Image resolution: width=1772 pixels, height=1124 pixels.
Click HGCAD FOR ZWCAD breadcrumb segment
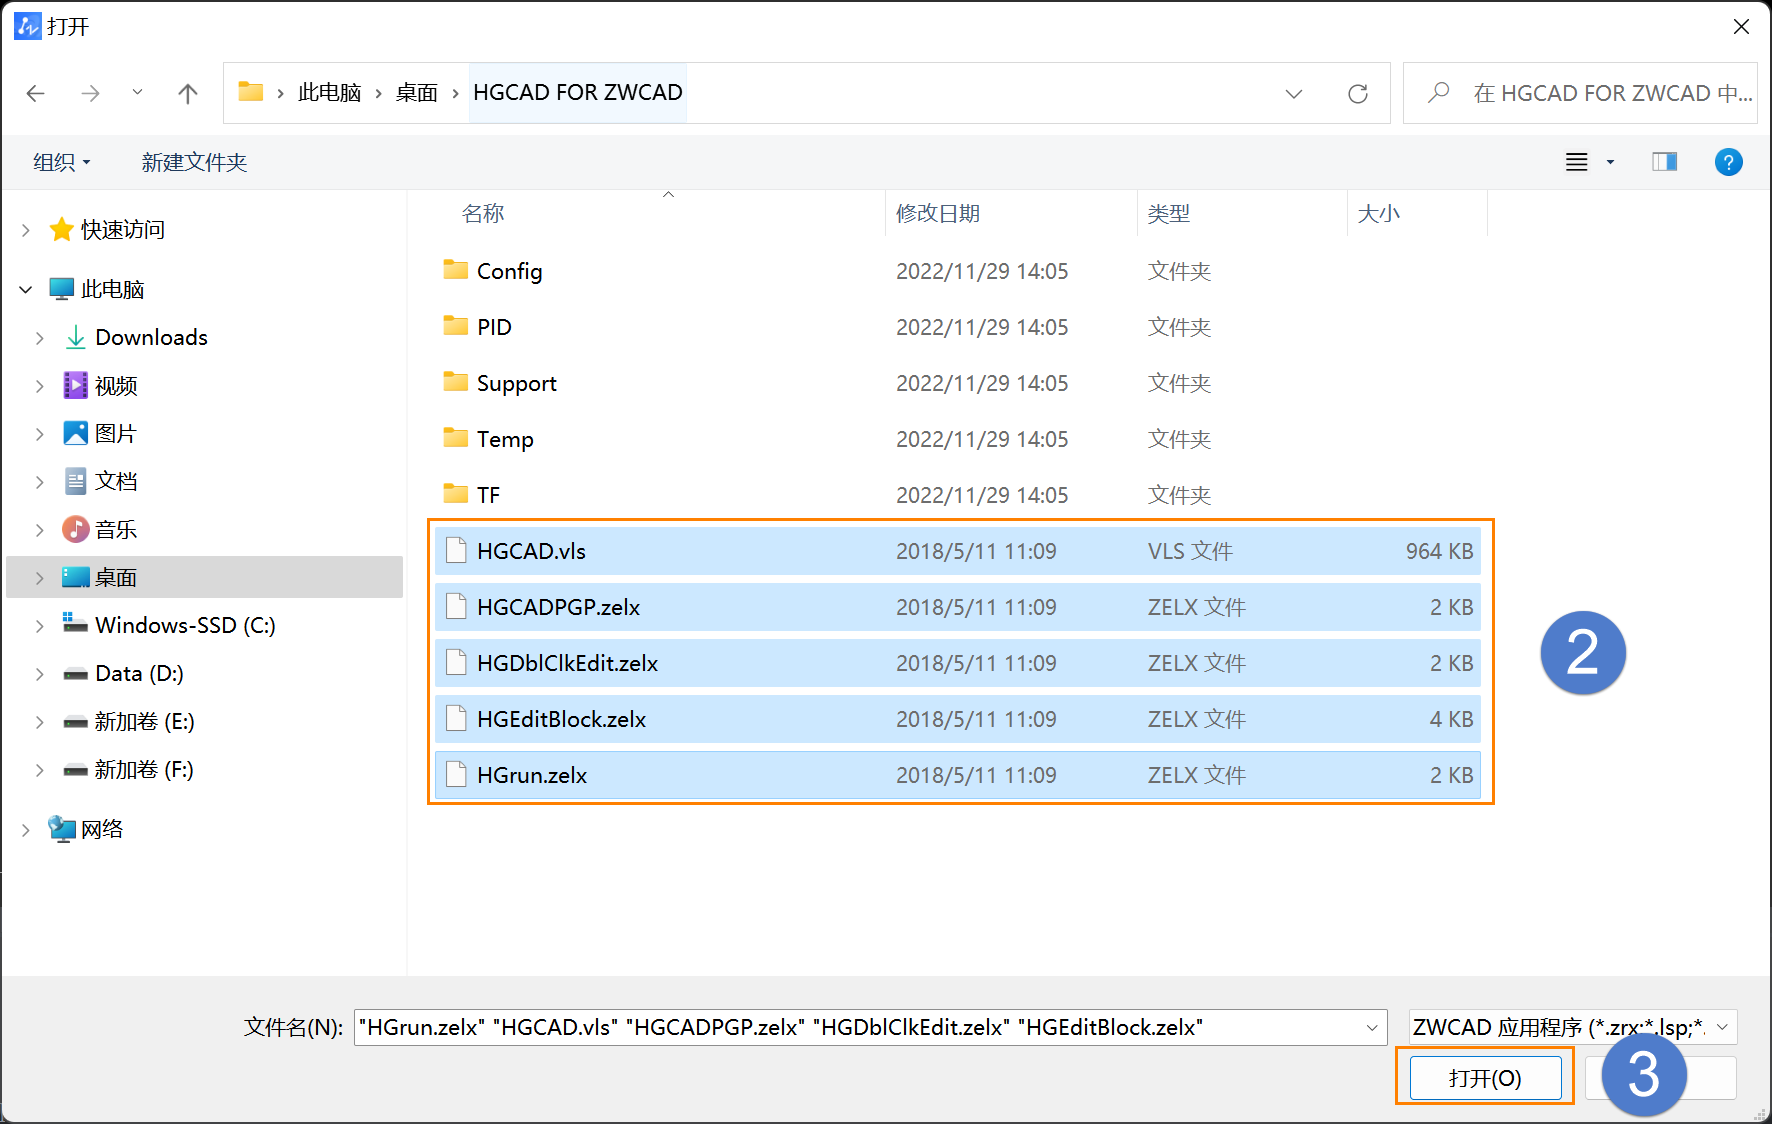[x=578, y=93]
